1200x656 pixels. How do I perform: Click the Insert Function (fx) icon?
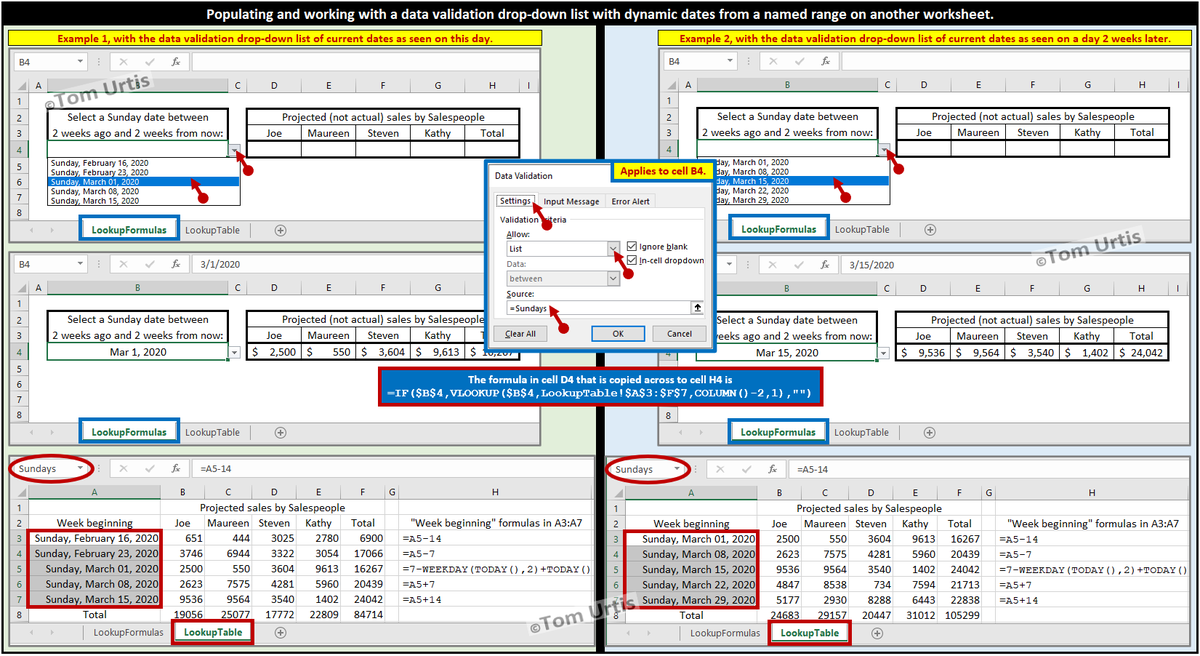176,61
